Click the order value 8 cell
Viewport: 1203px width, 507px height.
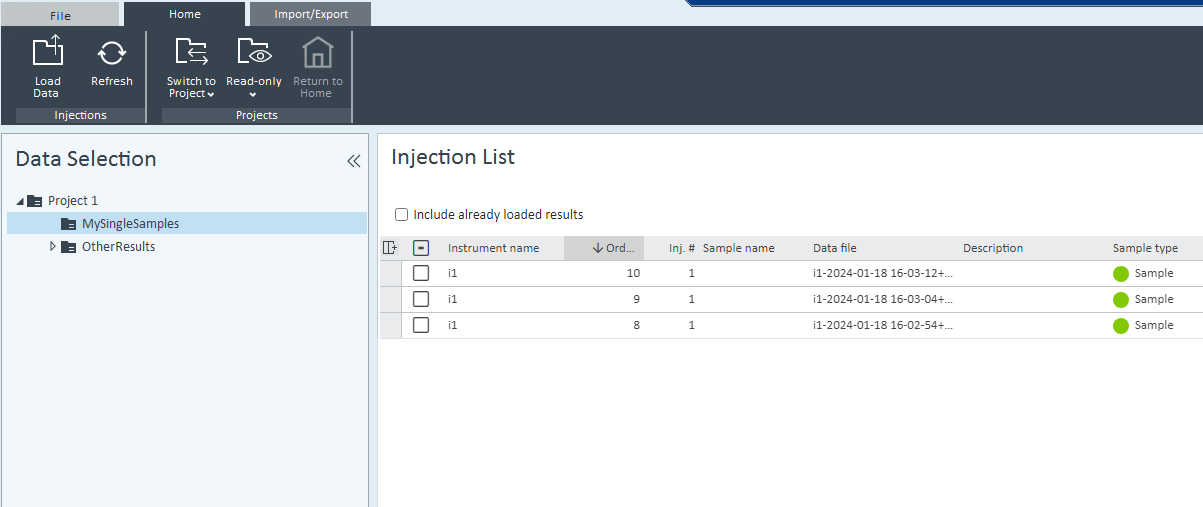pos(636,325)
